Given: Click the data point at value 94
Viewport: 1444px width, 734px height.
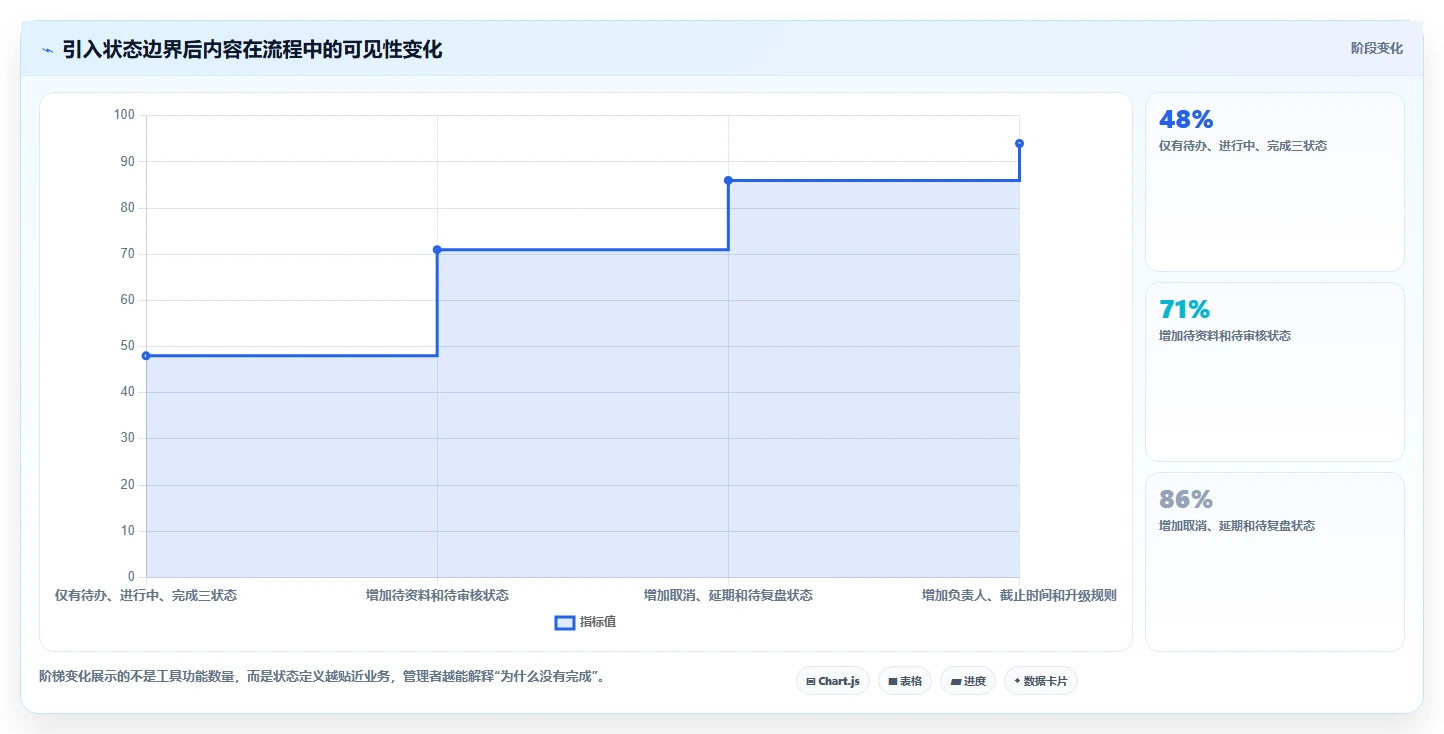Looking at the screenshot, I should click(x=1019, y=143).
